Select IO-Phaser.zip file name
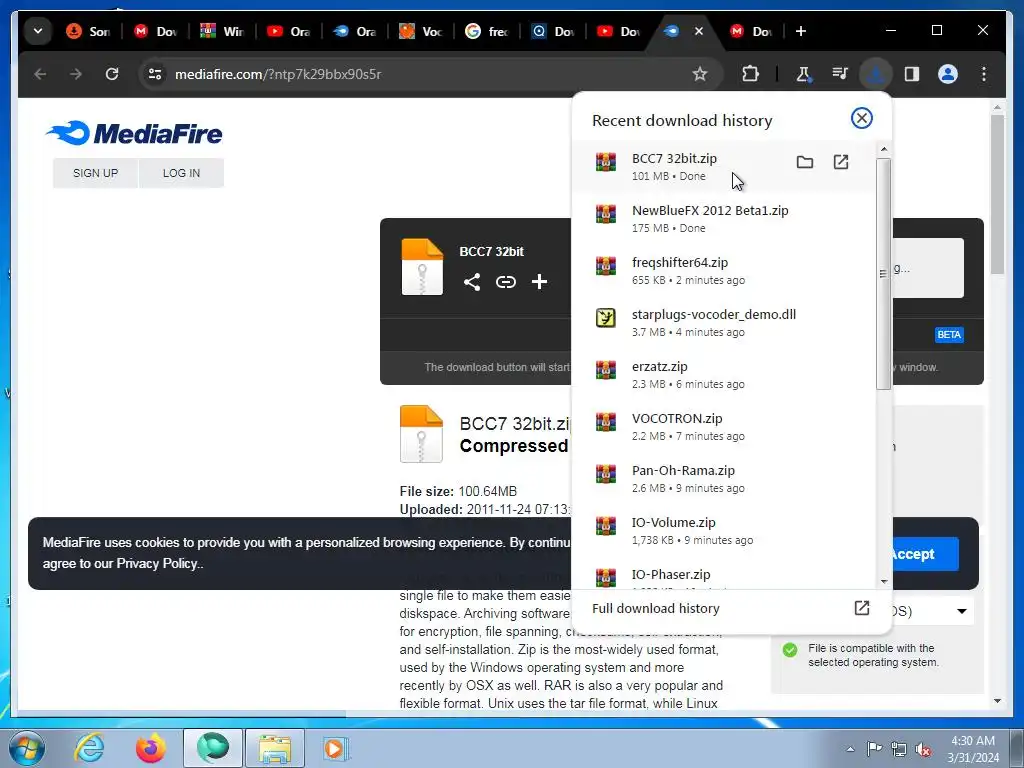This screenshot has width=1024, height=768. 671,575
